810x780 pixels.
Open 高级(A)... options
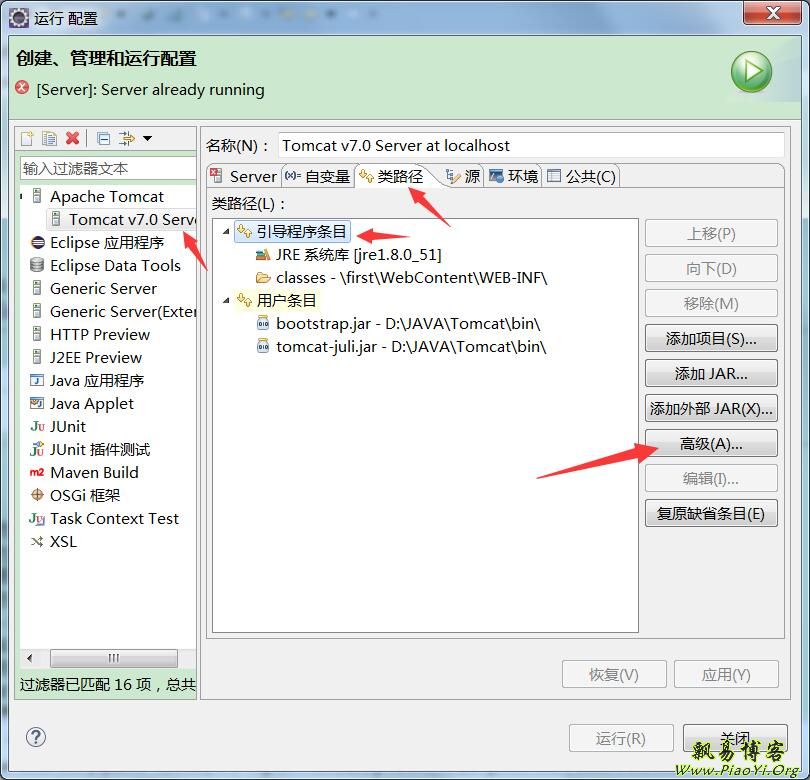711,444
